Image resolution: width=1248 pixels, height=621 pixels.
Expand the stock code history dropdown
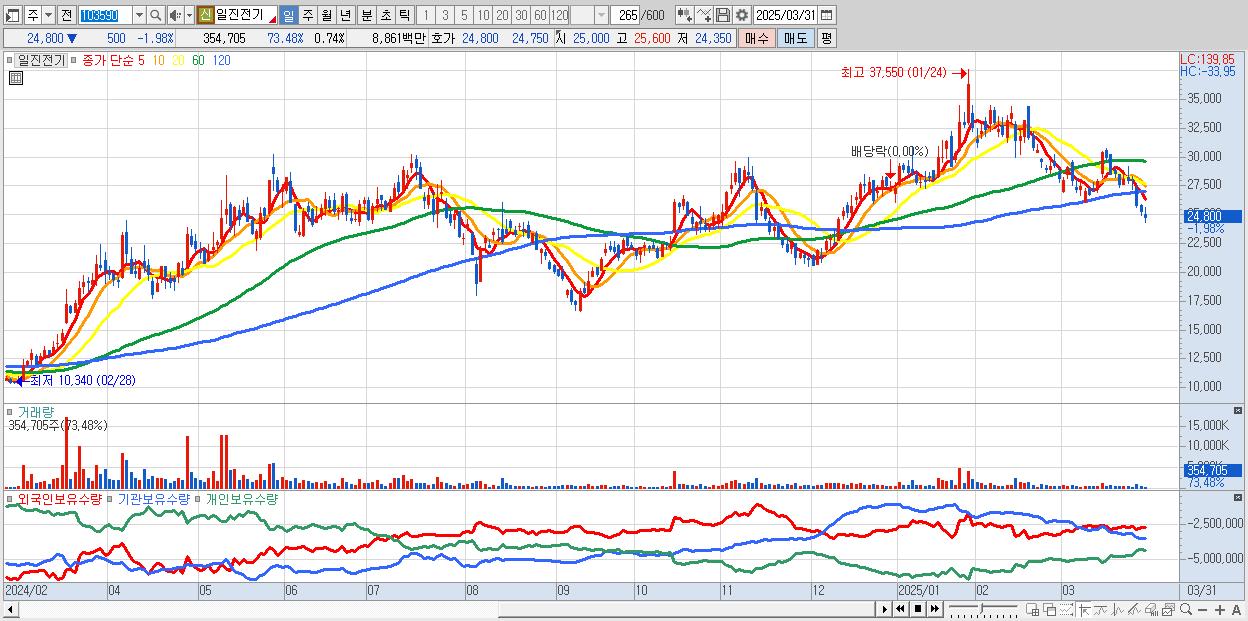tap(139, 15)
